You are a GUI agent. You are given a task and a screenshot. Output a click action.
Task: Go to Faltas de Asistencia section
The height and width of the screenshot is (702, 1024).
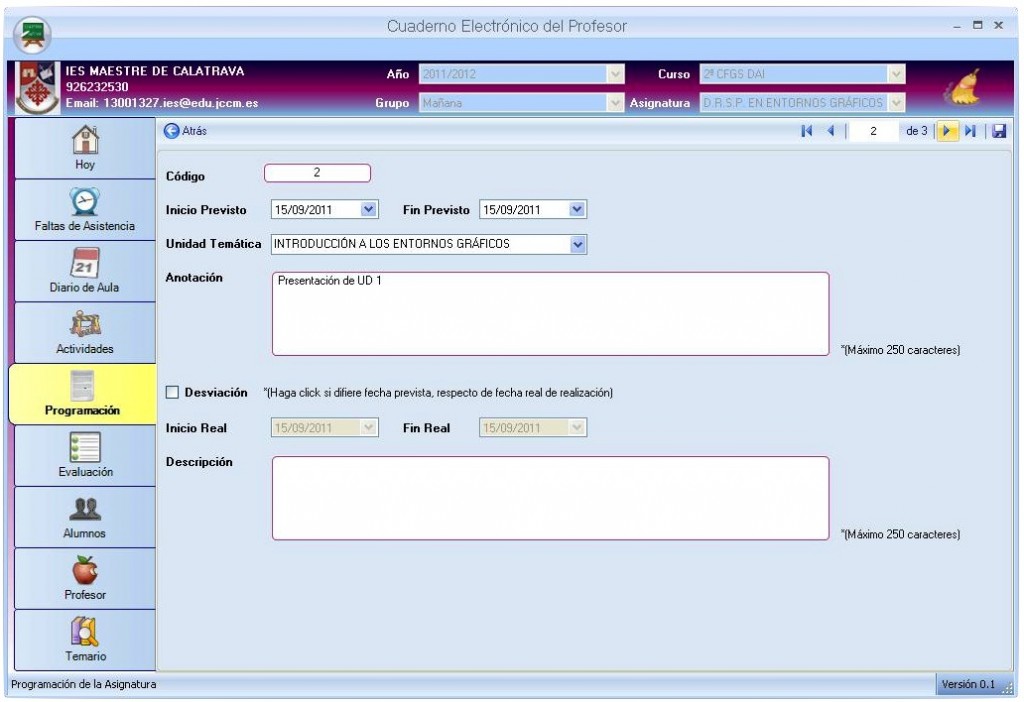(x=85, y=210)
